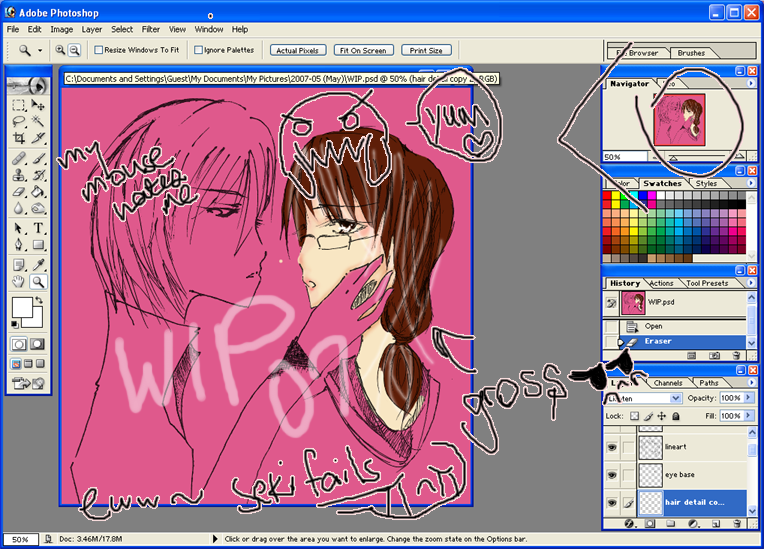Choose the Type tool

(x=38, y=228)
